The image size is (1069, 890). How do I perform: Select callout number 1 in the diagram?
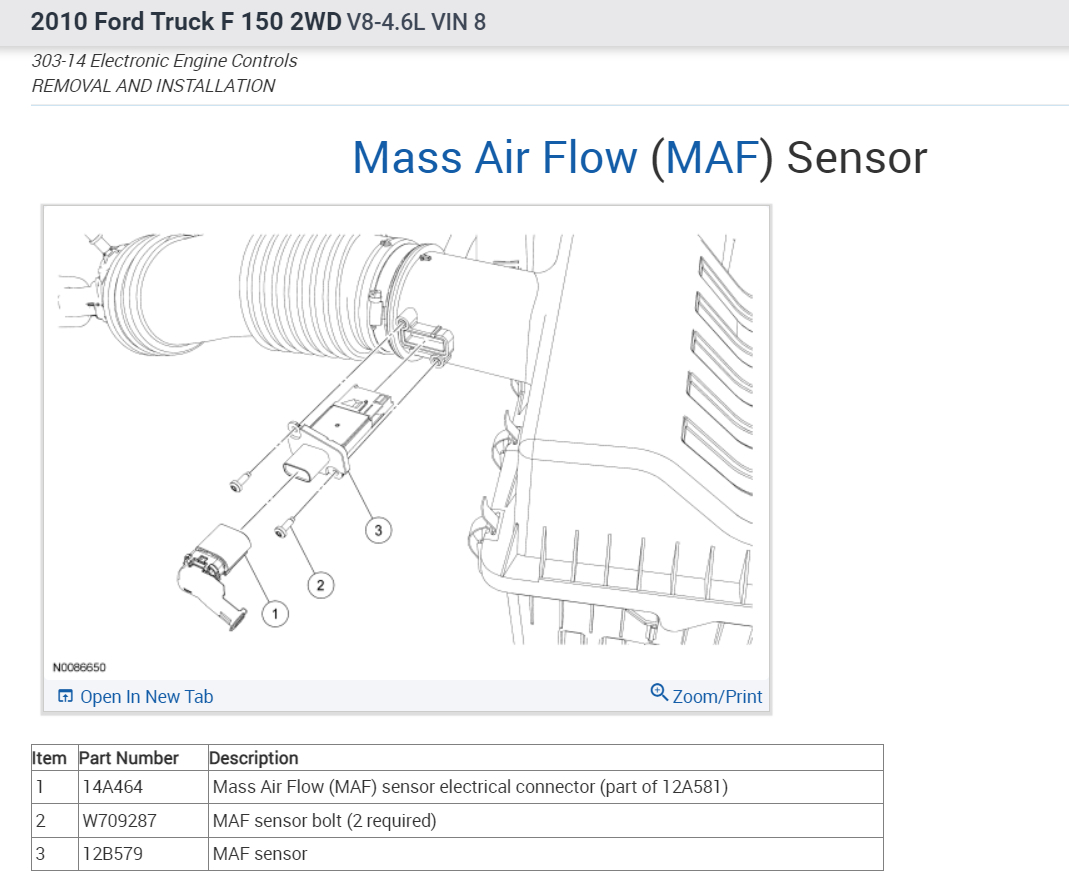click(274, 613)
